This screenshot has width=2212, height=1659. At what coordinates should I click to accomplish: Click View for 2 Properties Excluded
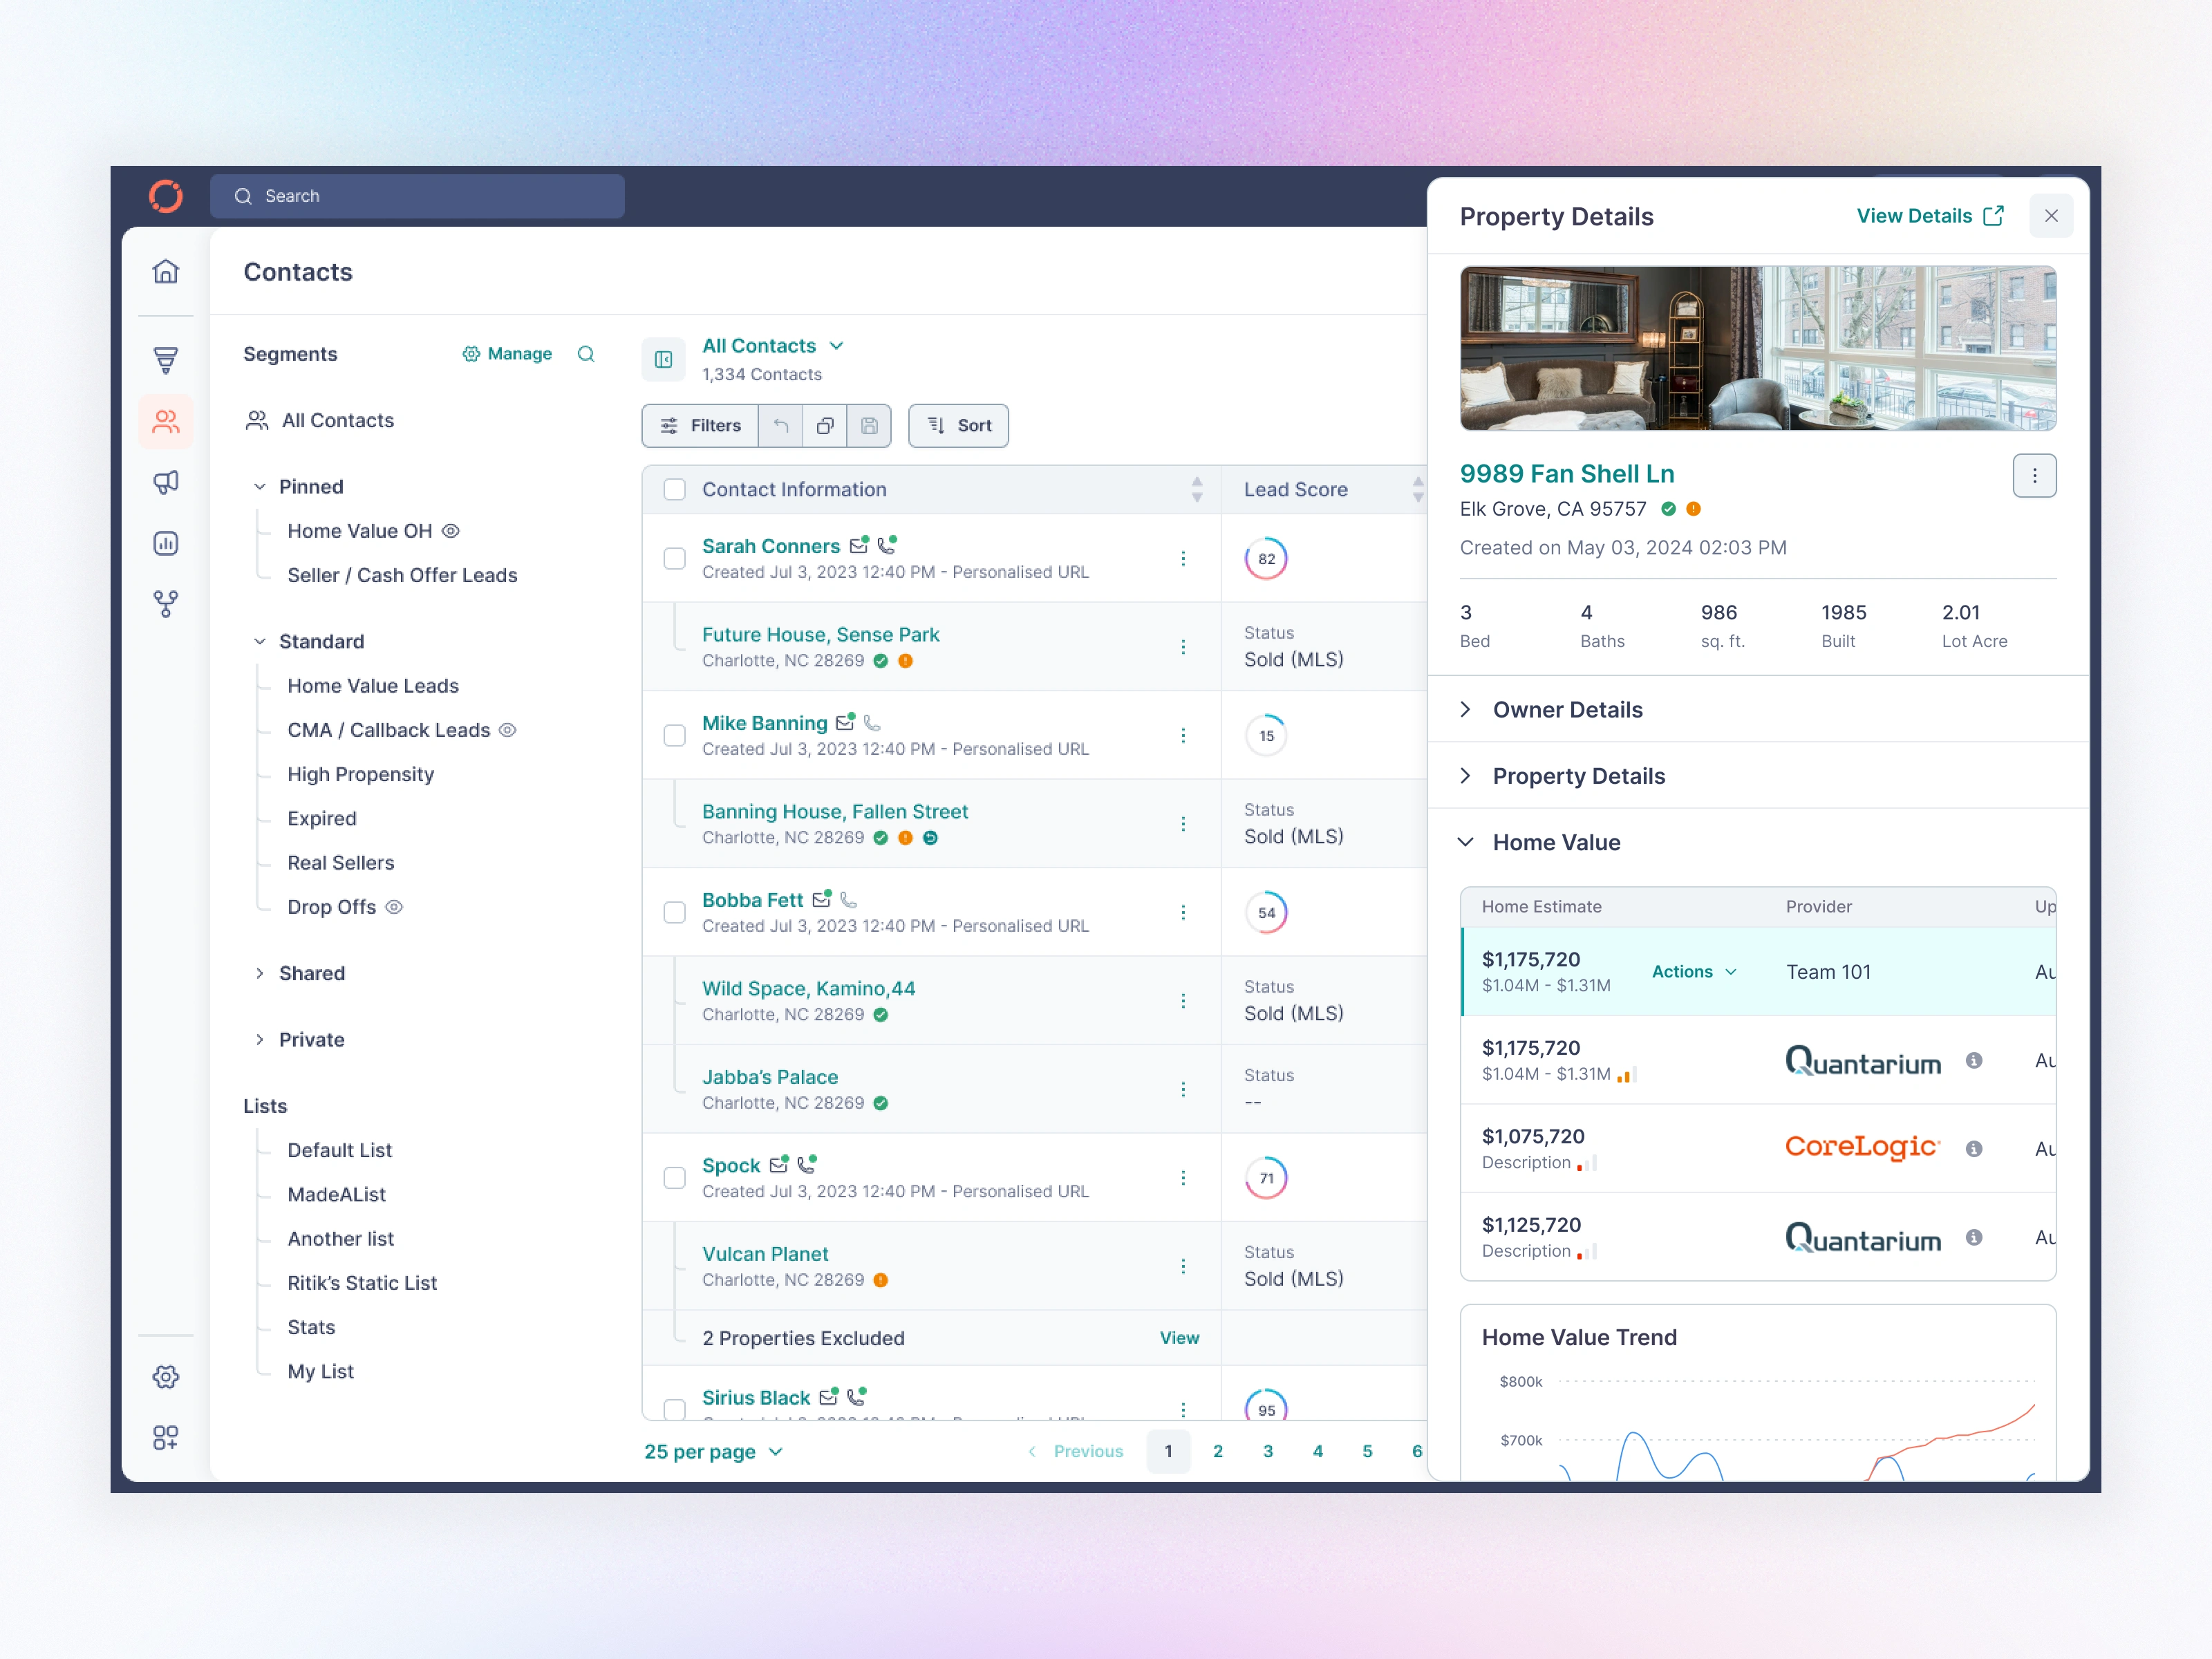(1179, 1337)
